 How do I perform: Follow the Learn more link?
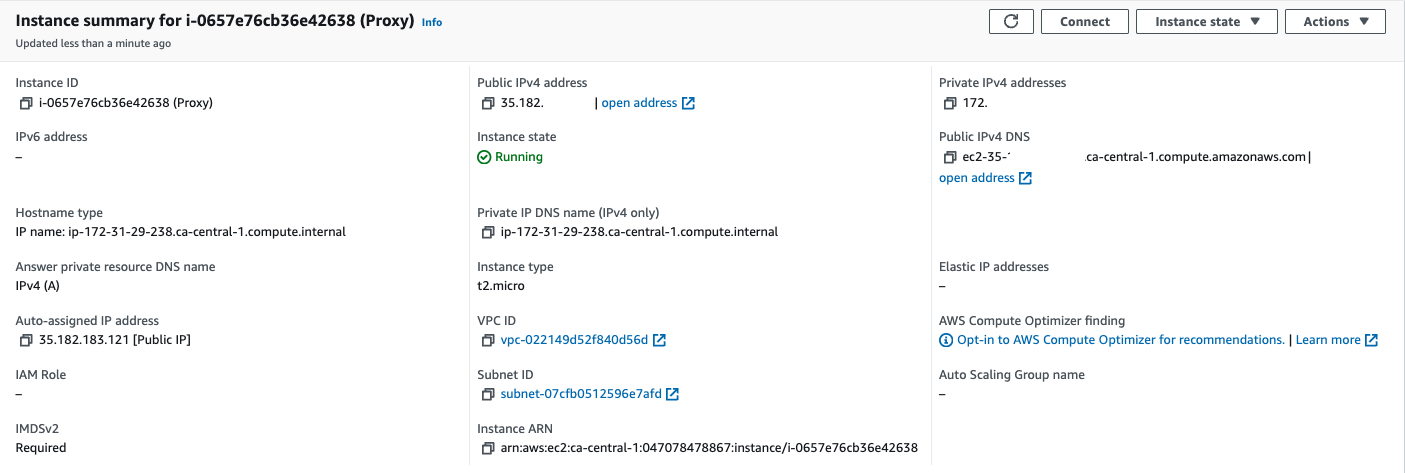point(1328,341)
